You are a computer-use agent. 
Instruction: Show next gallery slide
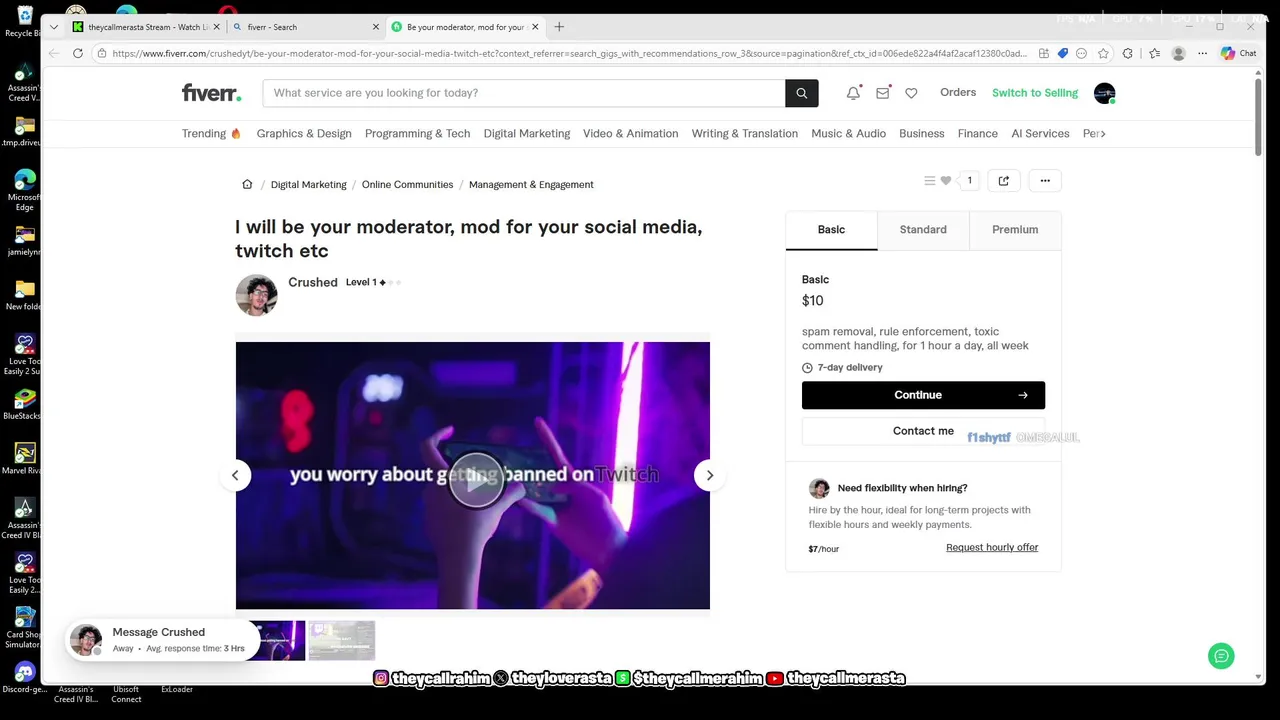click(x=710, y=475)
